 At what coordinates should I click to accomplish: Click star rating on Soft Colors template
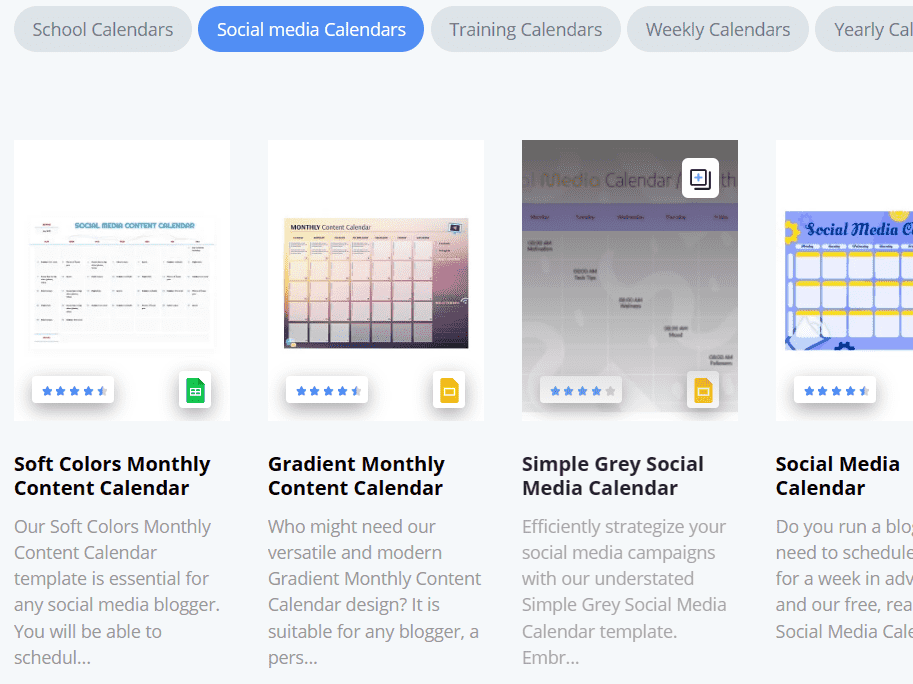coord(73,390)
